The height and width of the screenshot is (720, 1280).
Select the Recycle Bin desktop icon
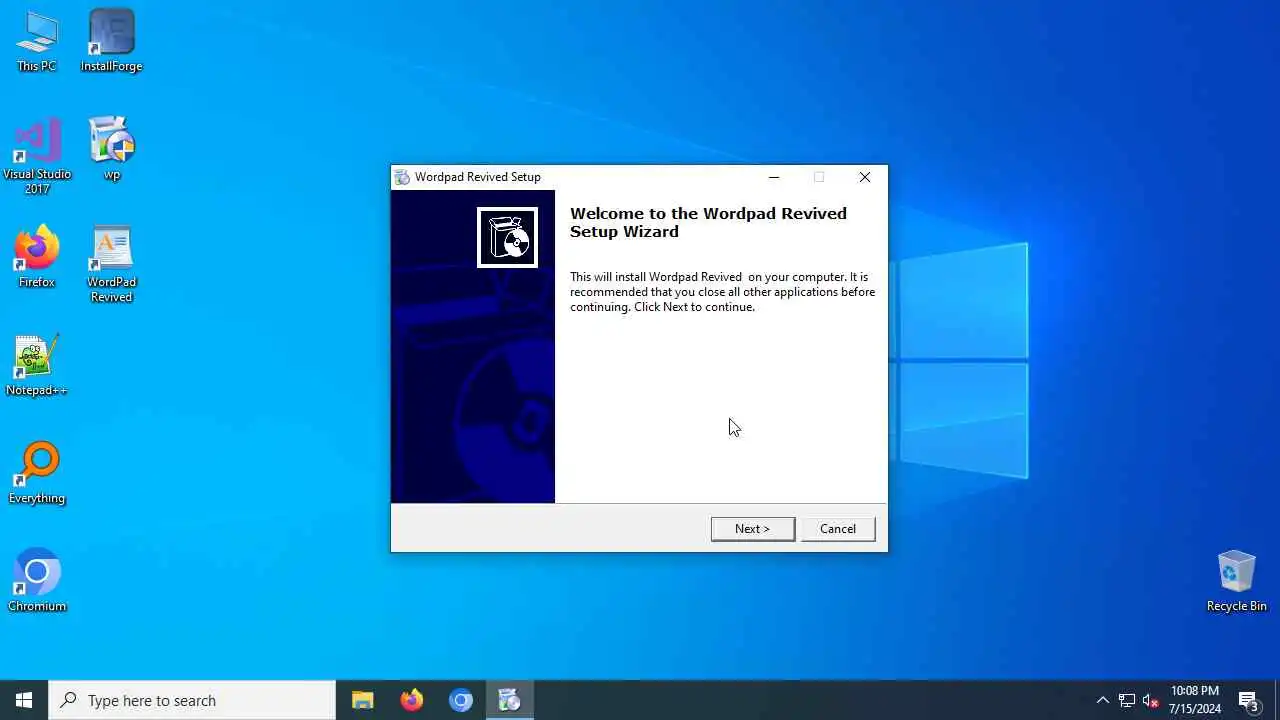(1236, 581)
